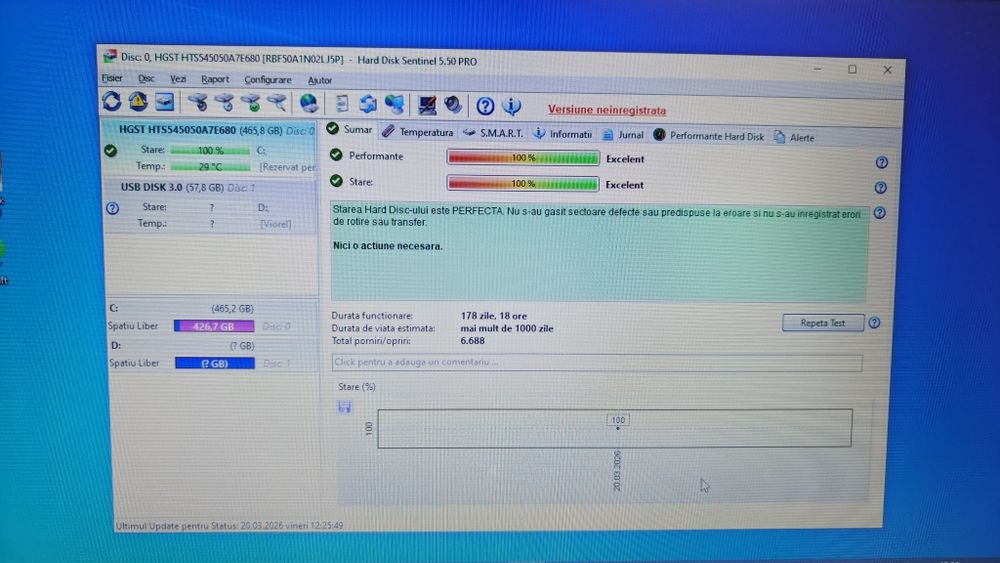Open the Ajutor menu
This screenshot has width=1000, height=563.
[320, 81]
